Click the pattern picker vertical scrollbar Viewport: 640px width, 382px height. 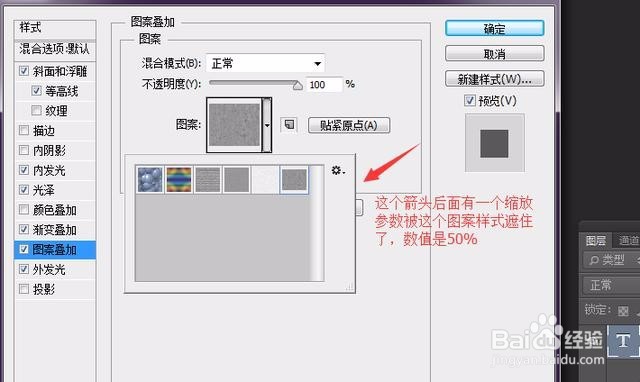tap(317, 223)
